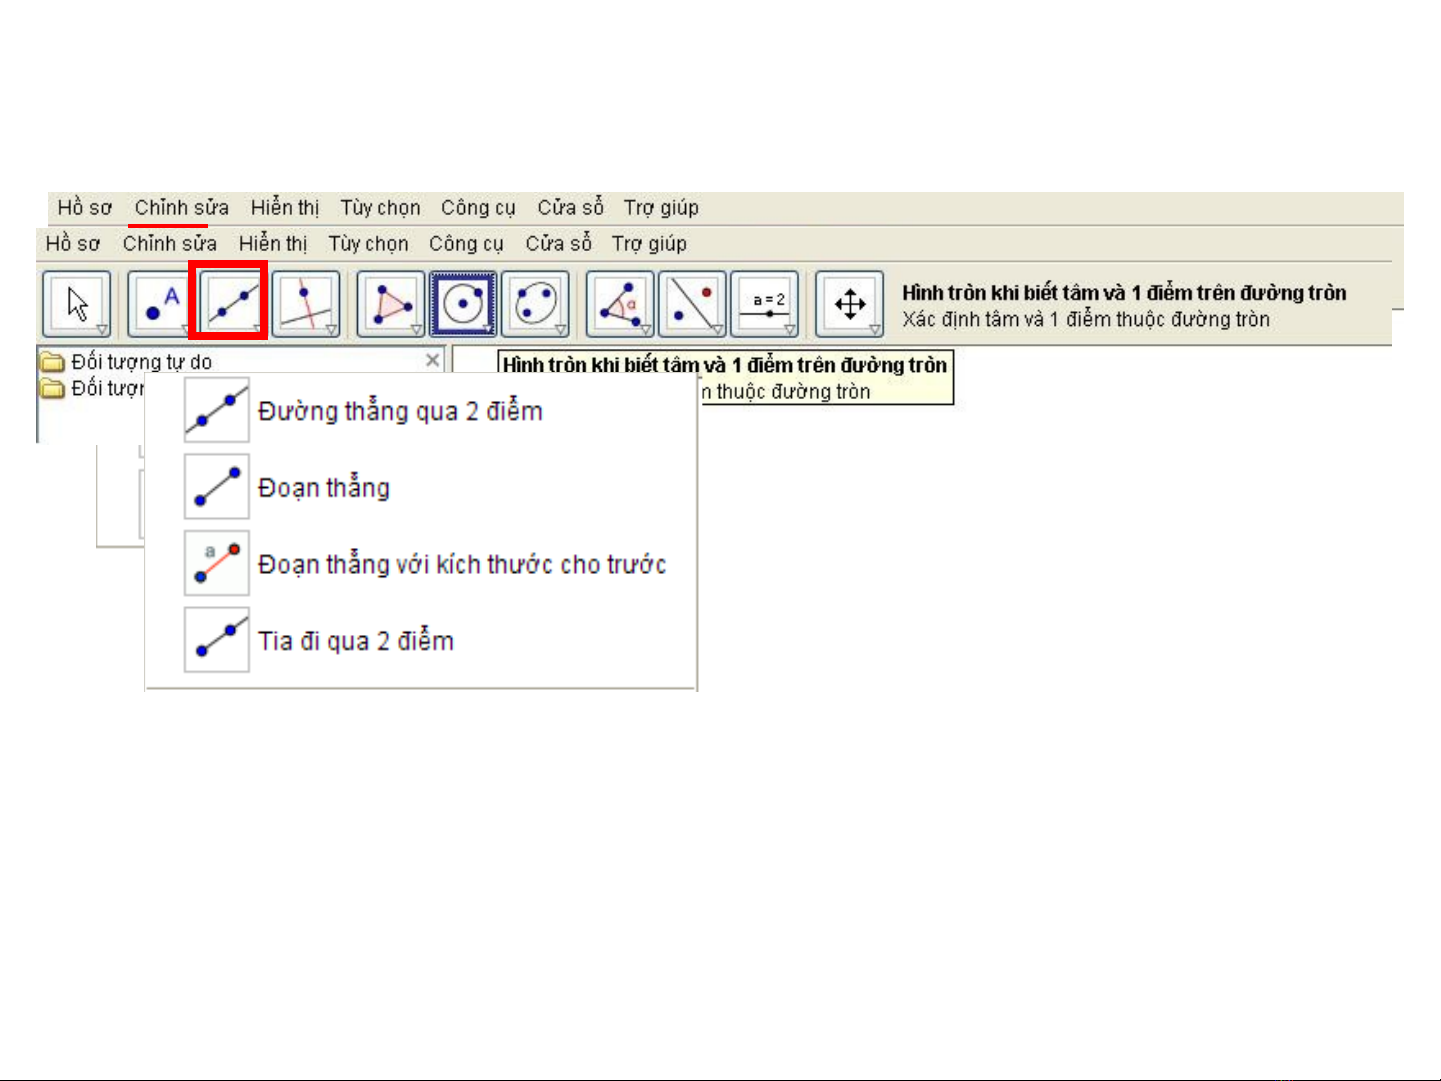
Task: Select the Circle with center through point tool
Action: click(x=462, y=303)
